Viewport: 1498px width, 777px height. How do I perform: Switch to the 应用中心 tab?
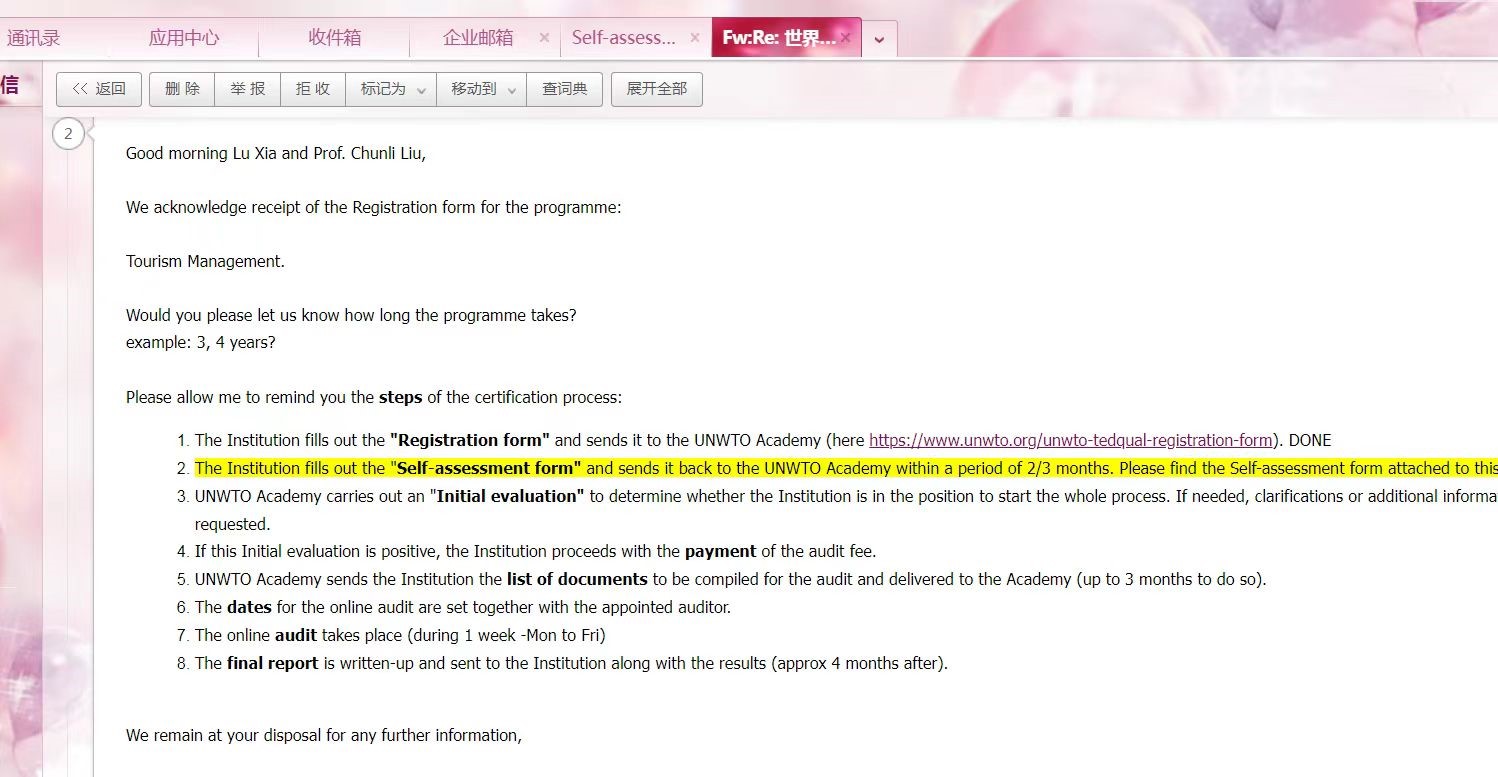pyautogui.click(x=184, y=38)
